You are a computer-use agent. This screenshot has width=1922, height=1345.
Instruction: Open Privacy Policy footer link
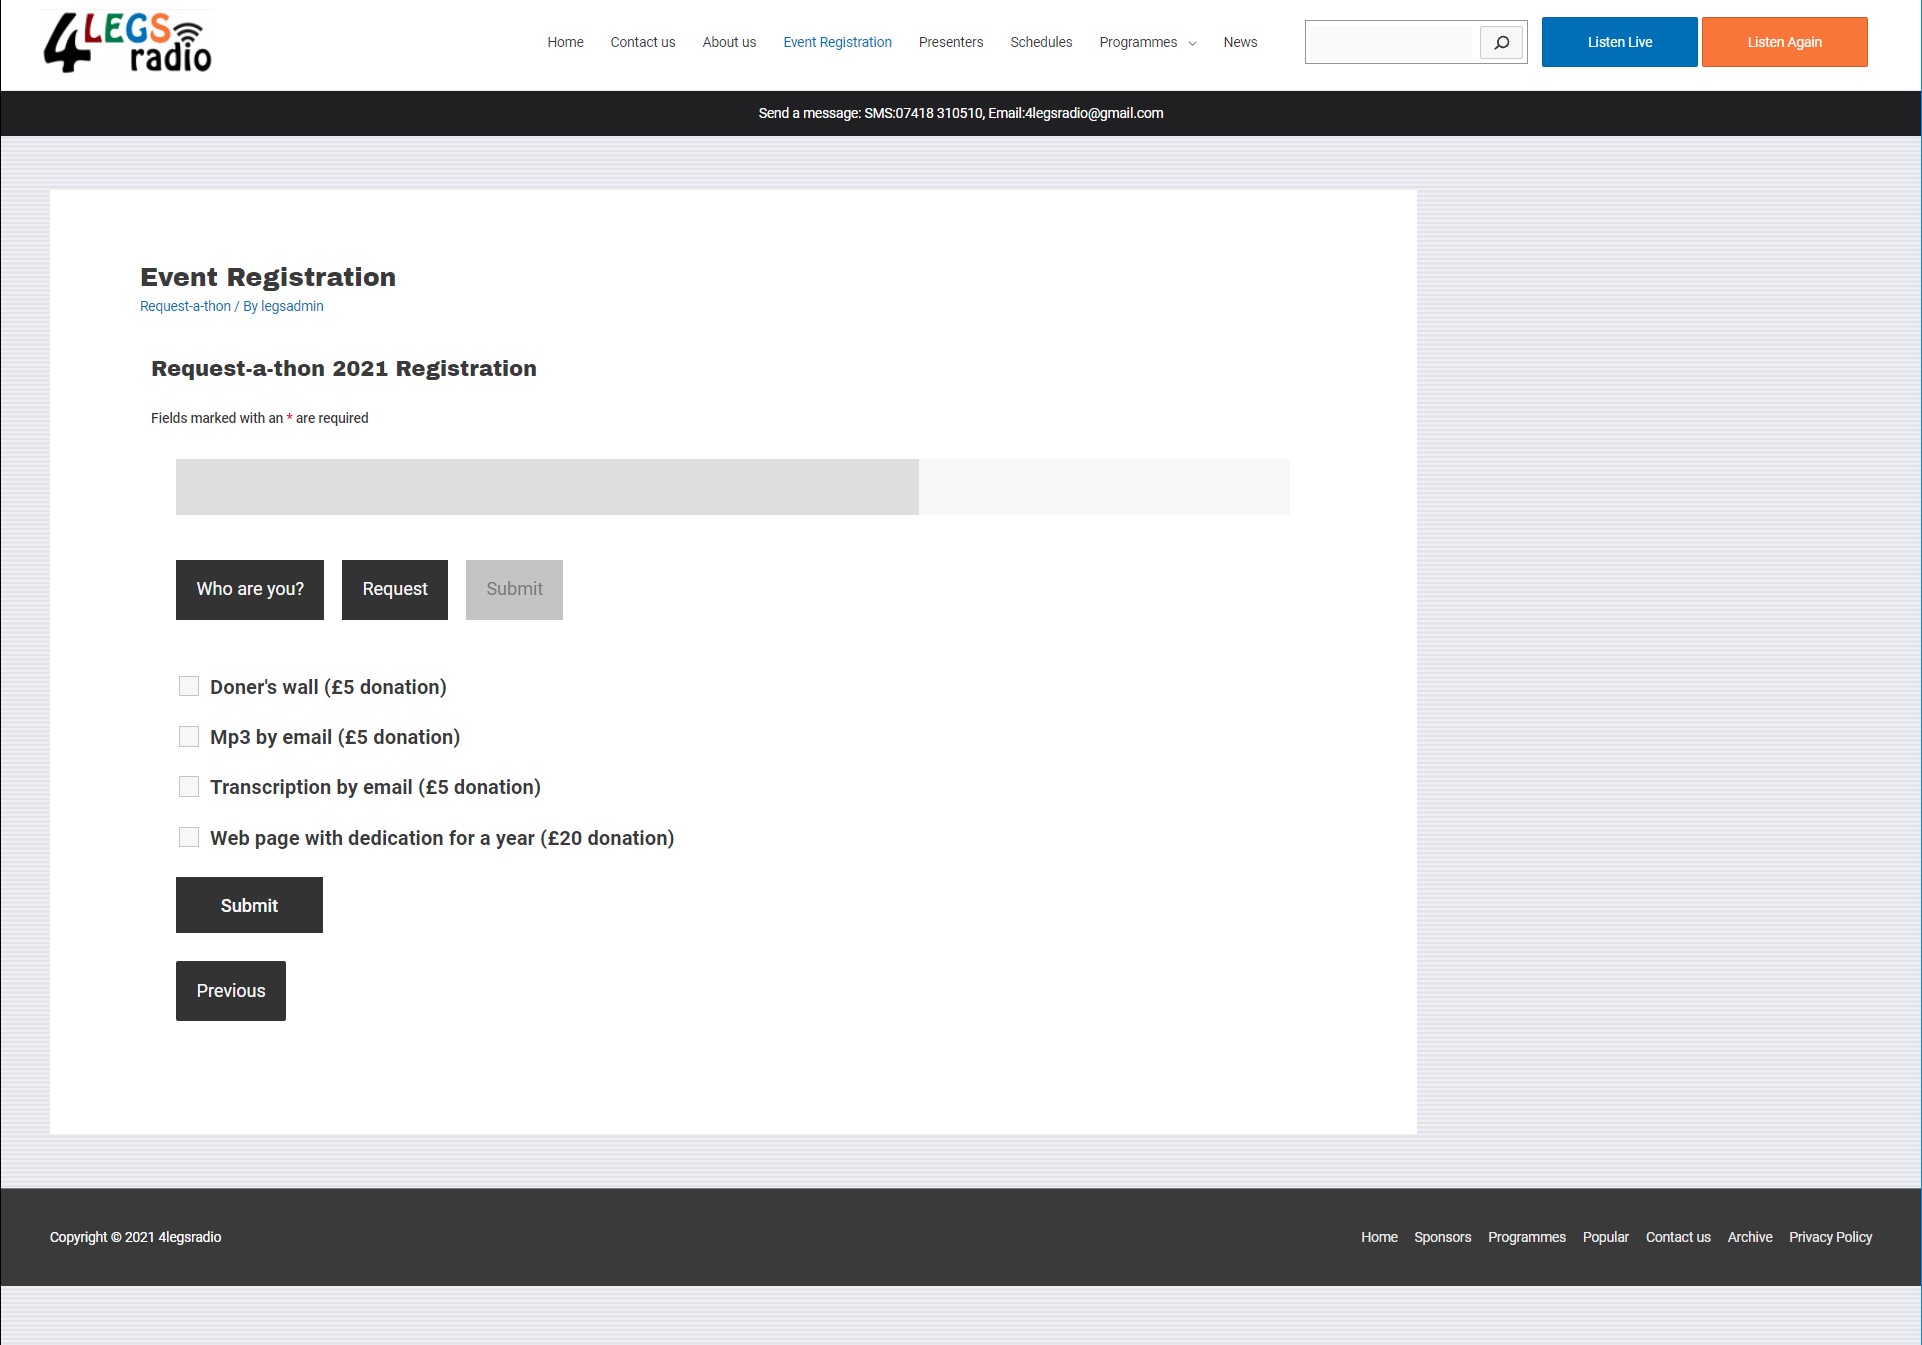(x=1830, y=1237)
